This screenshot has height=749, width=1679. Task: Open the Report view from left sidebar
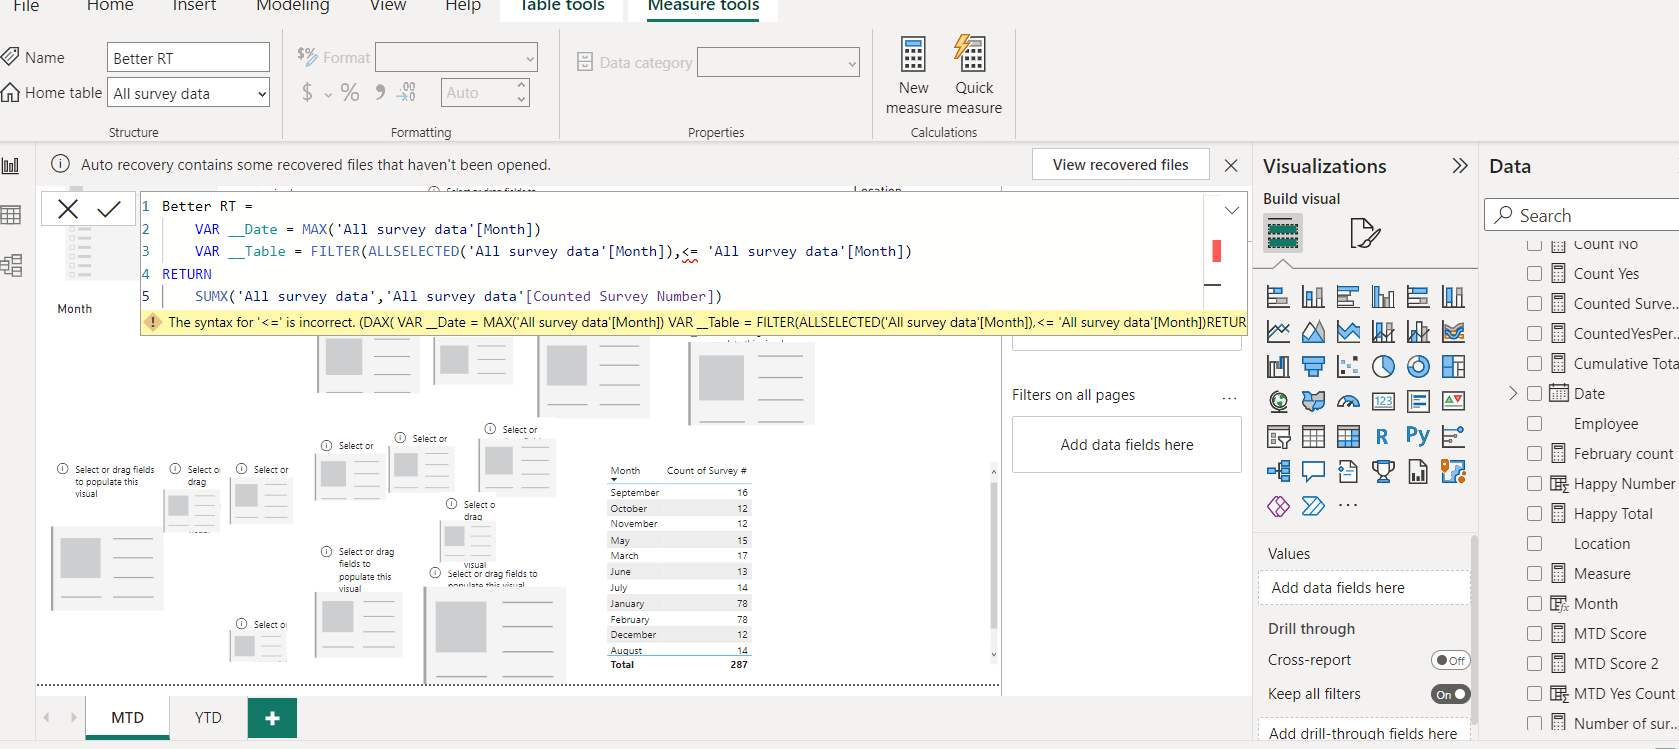[x=11, y=165]
